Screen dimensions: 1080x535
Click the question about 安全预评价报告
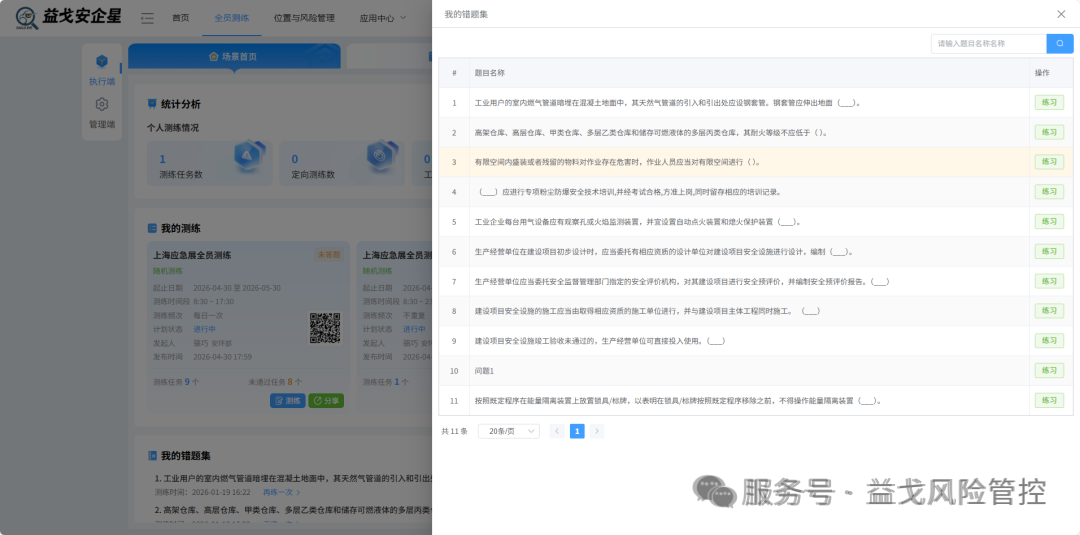682,281
